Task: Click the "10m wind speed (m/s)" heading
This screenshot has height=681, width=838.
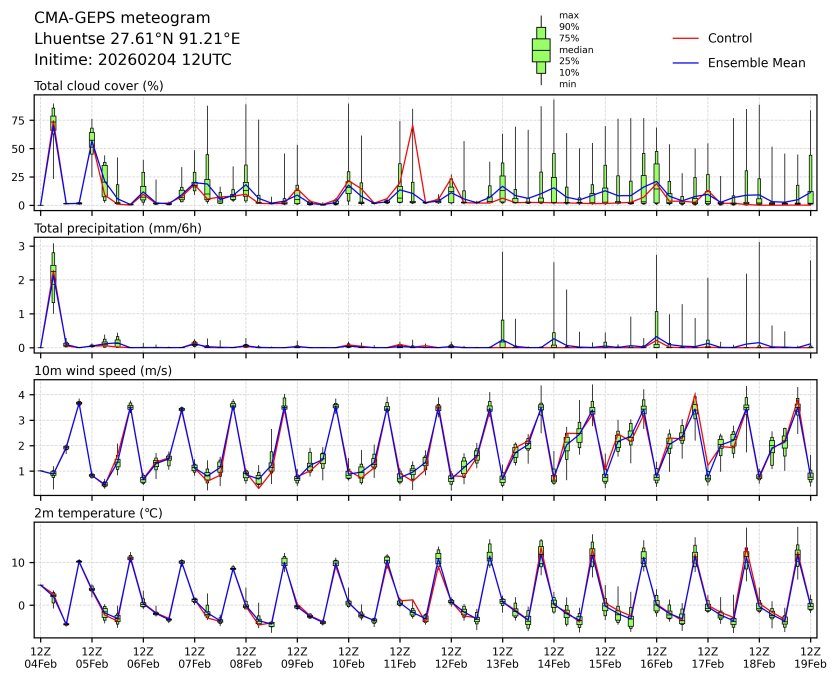Action: click(x=103, y=372)
